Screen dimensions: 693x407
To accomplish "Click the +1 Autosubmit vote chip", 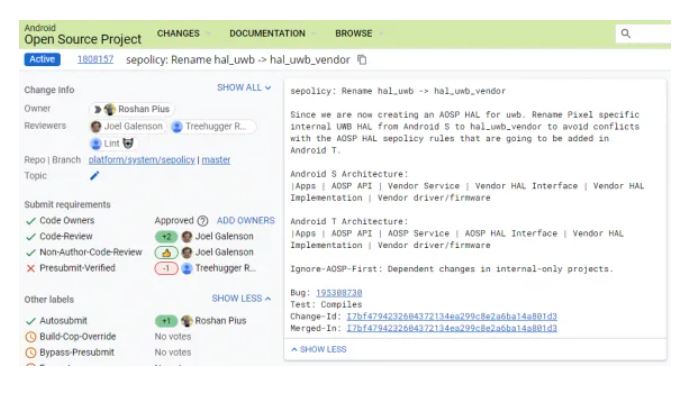I will tap(166, 321).
